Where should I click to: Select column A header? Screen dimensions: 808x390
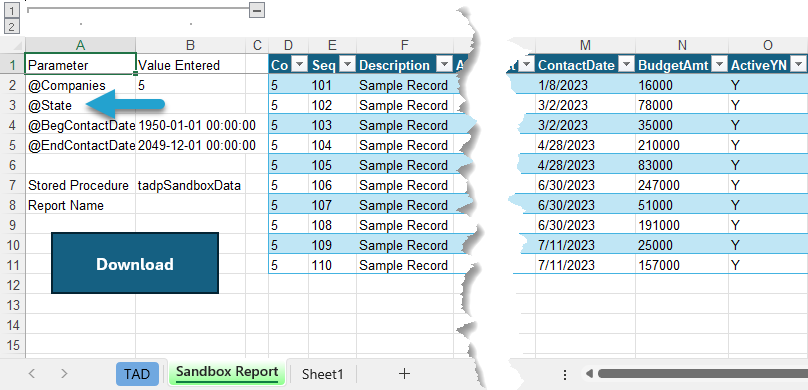tap(80, 45)
